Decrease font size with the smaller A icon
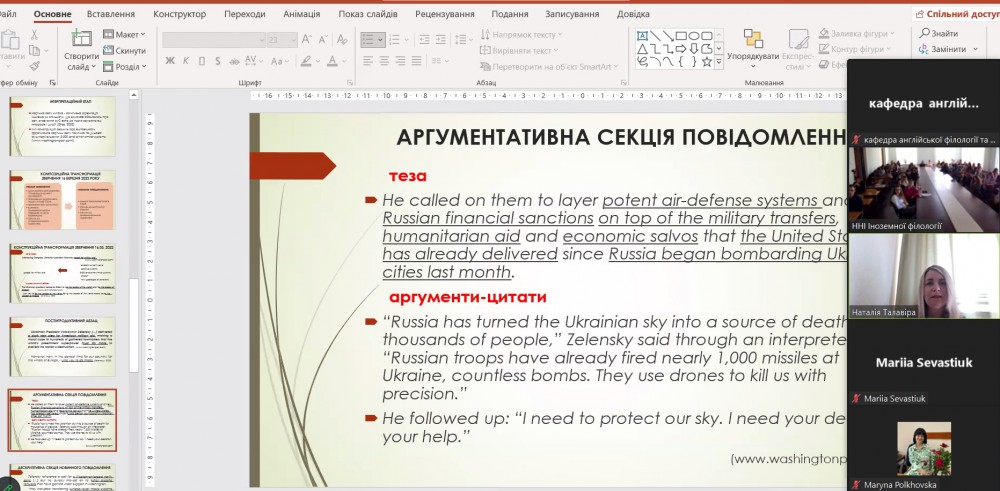This screenshot has width=1000, height=491. coord(324,40)
